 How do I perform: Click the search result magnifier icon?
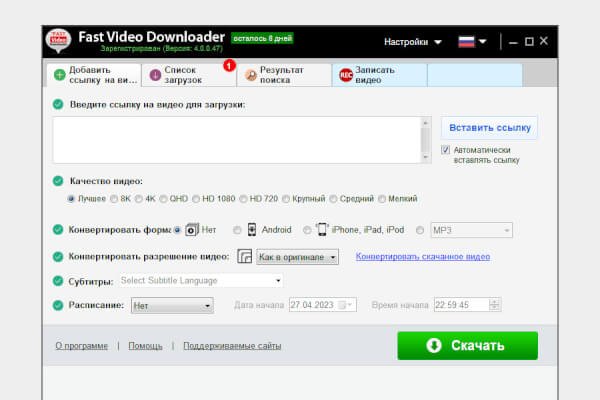coord(251,75)
